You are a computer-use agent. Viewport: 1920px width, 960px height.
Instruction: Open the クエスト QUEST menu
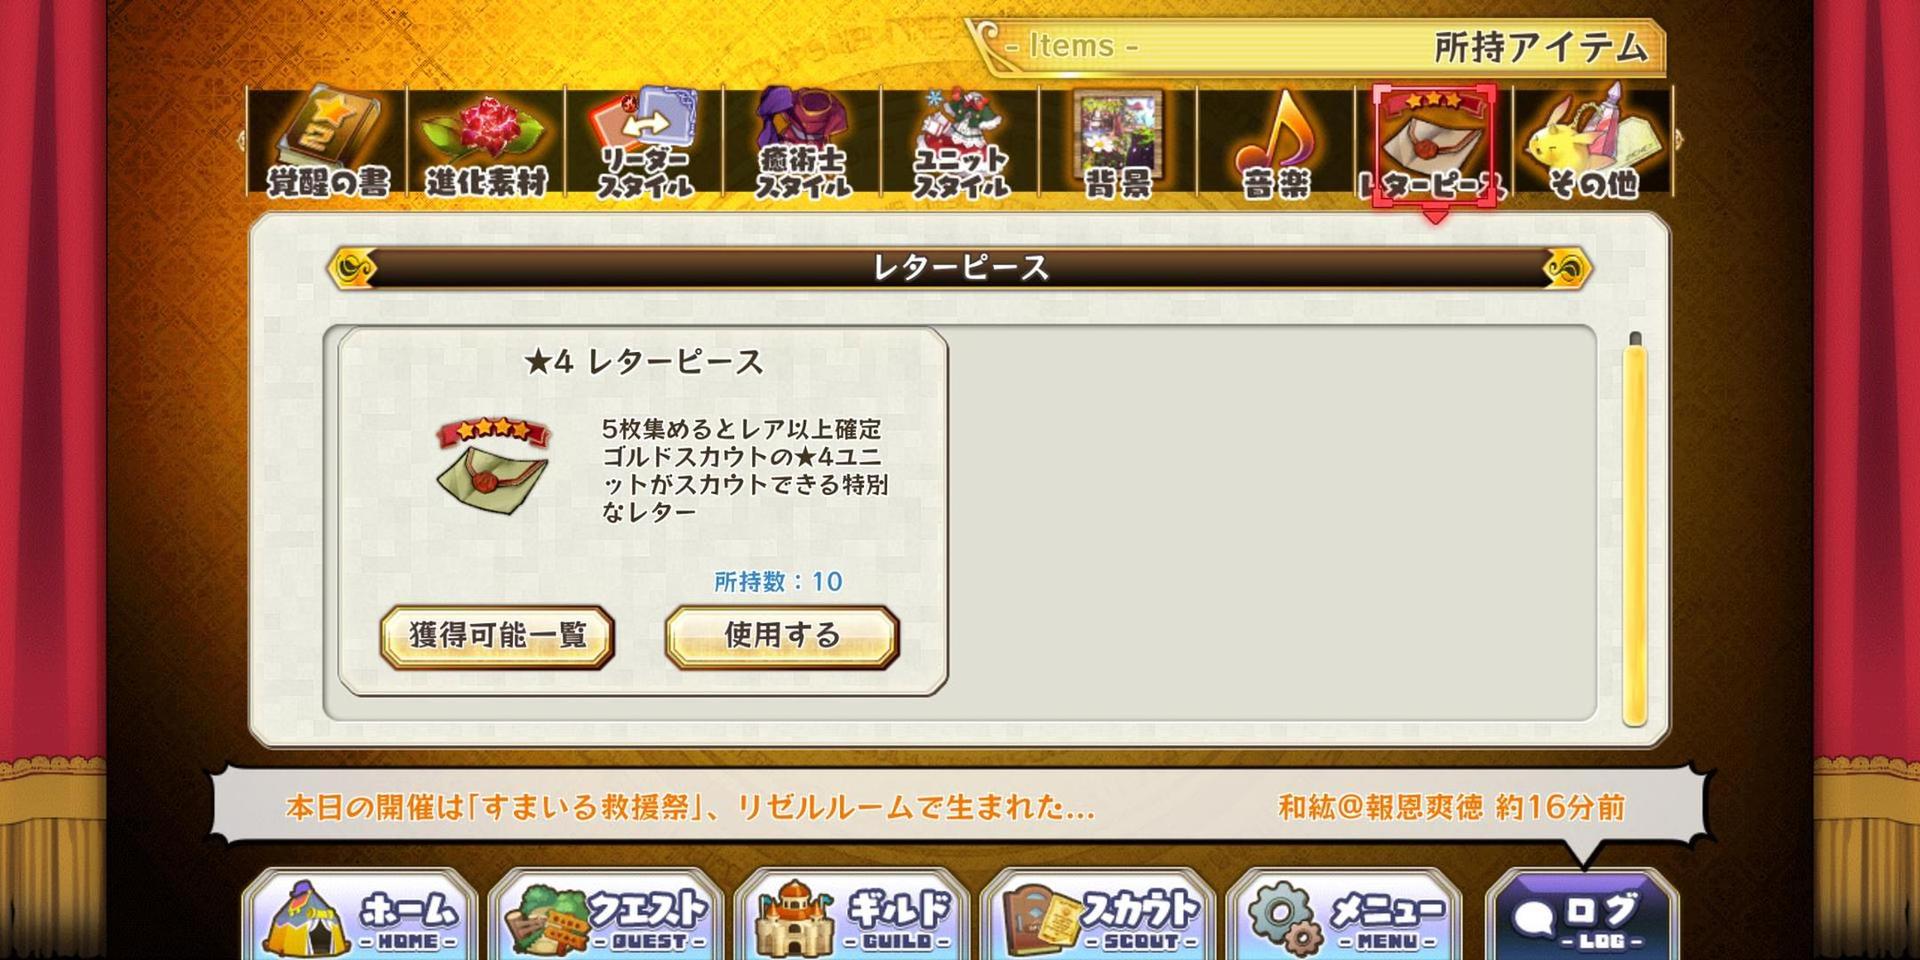tap(606, 916)
